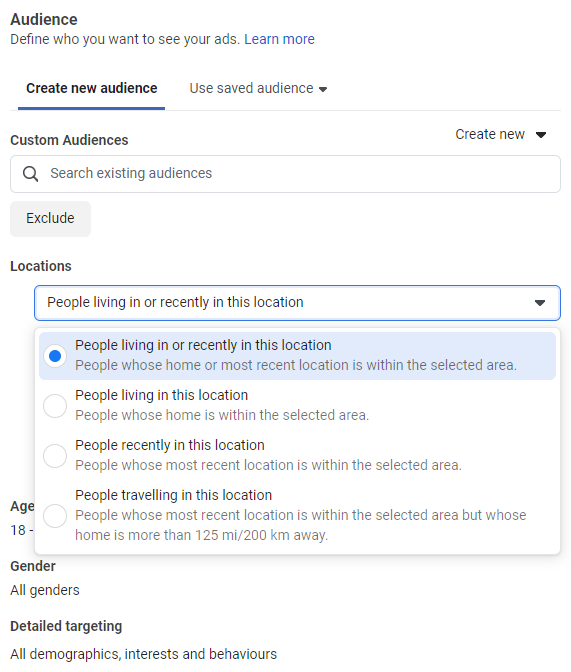
Task: Click the Create new caret arrow
Action: pyautogui.click(x=541, y=135)
